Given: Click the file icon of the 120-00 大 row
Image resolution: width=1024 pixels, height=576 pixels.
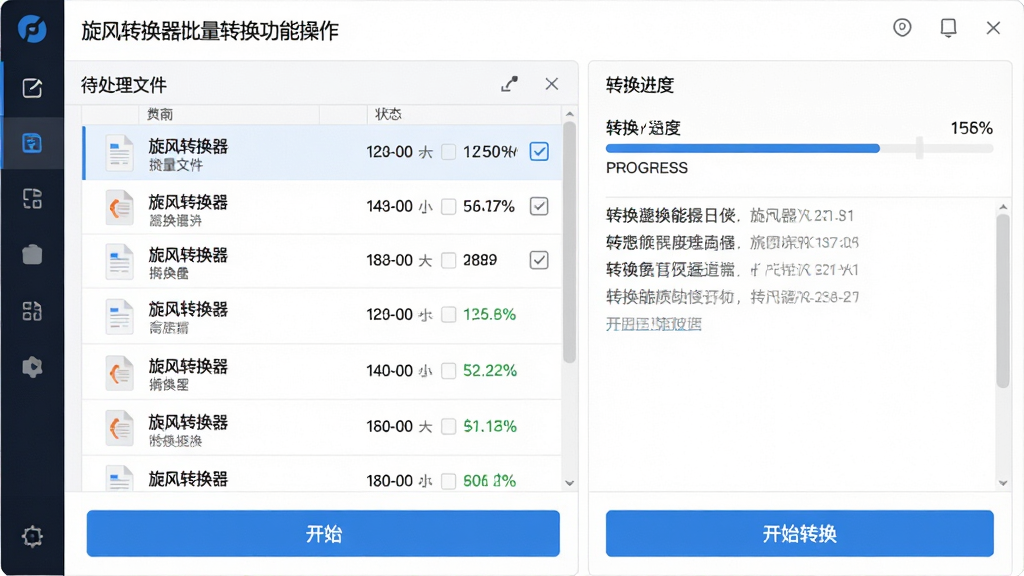Looking at the screenshot, I should [x=120, y=153].
